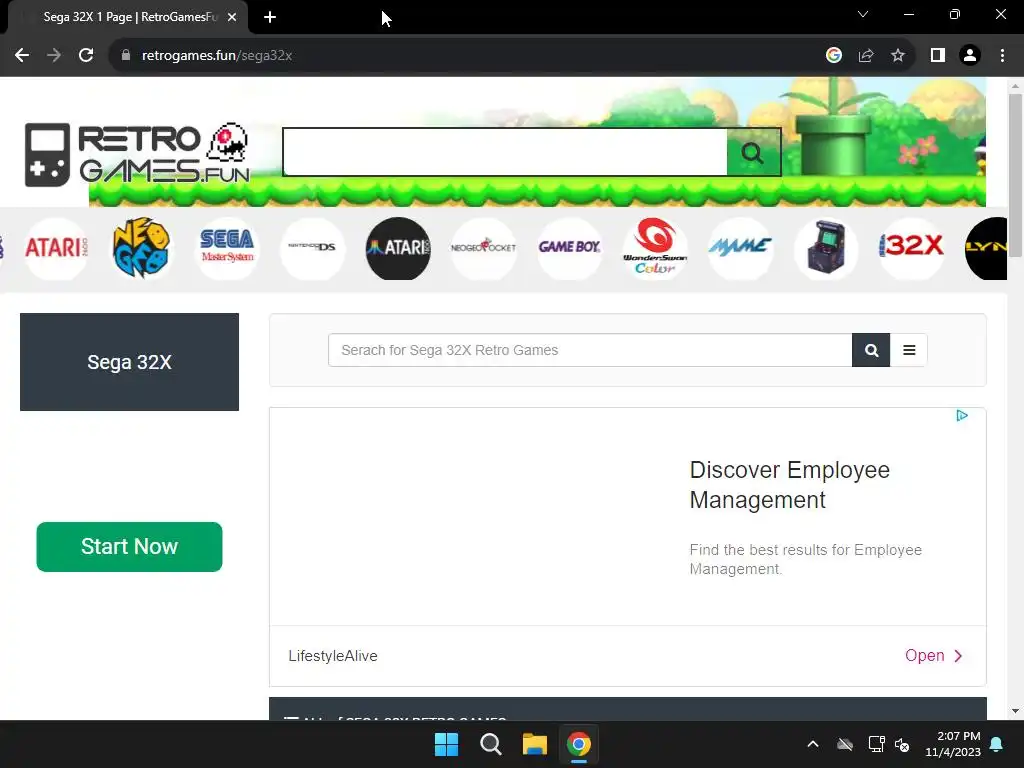Open Windows taskbar search
This screenshot has height=768, width=1024.
pos(490,744)
